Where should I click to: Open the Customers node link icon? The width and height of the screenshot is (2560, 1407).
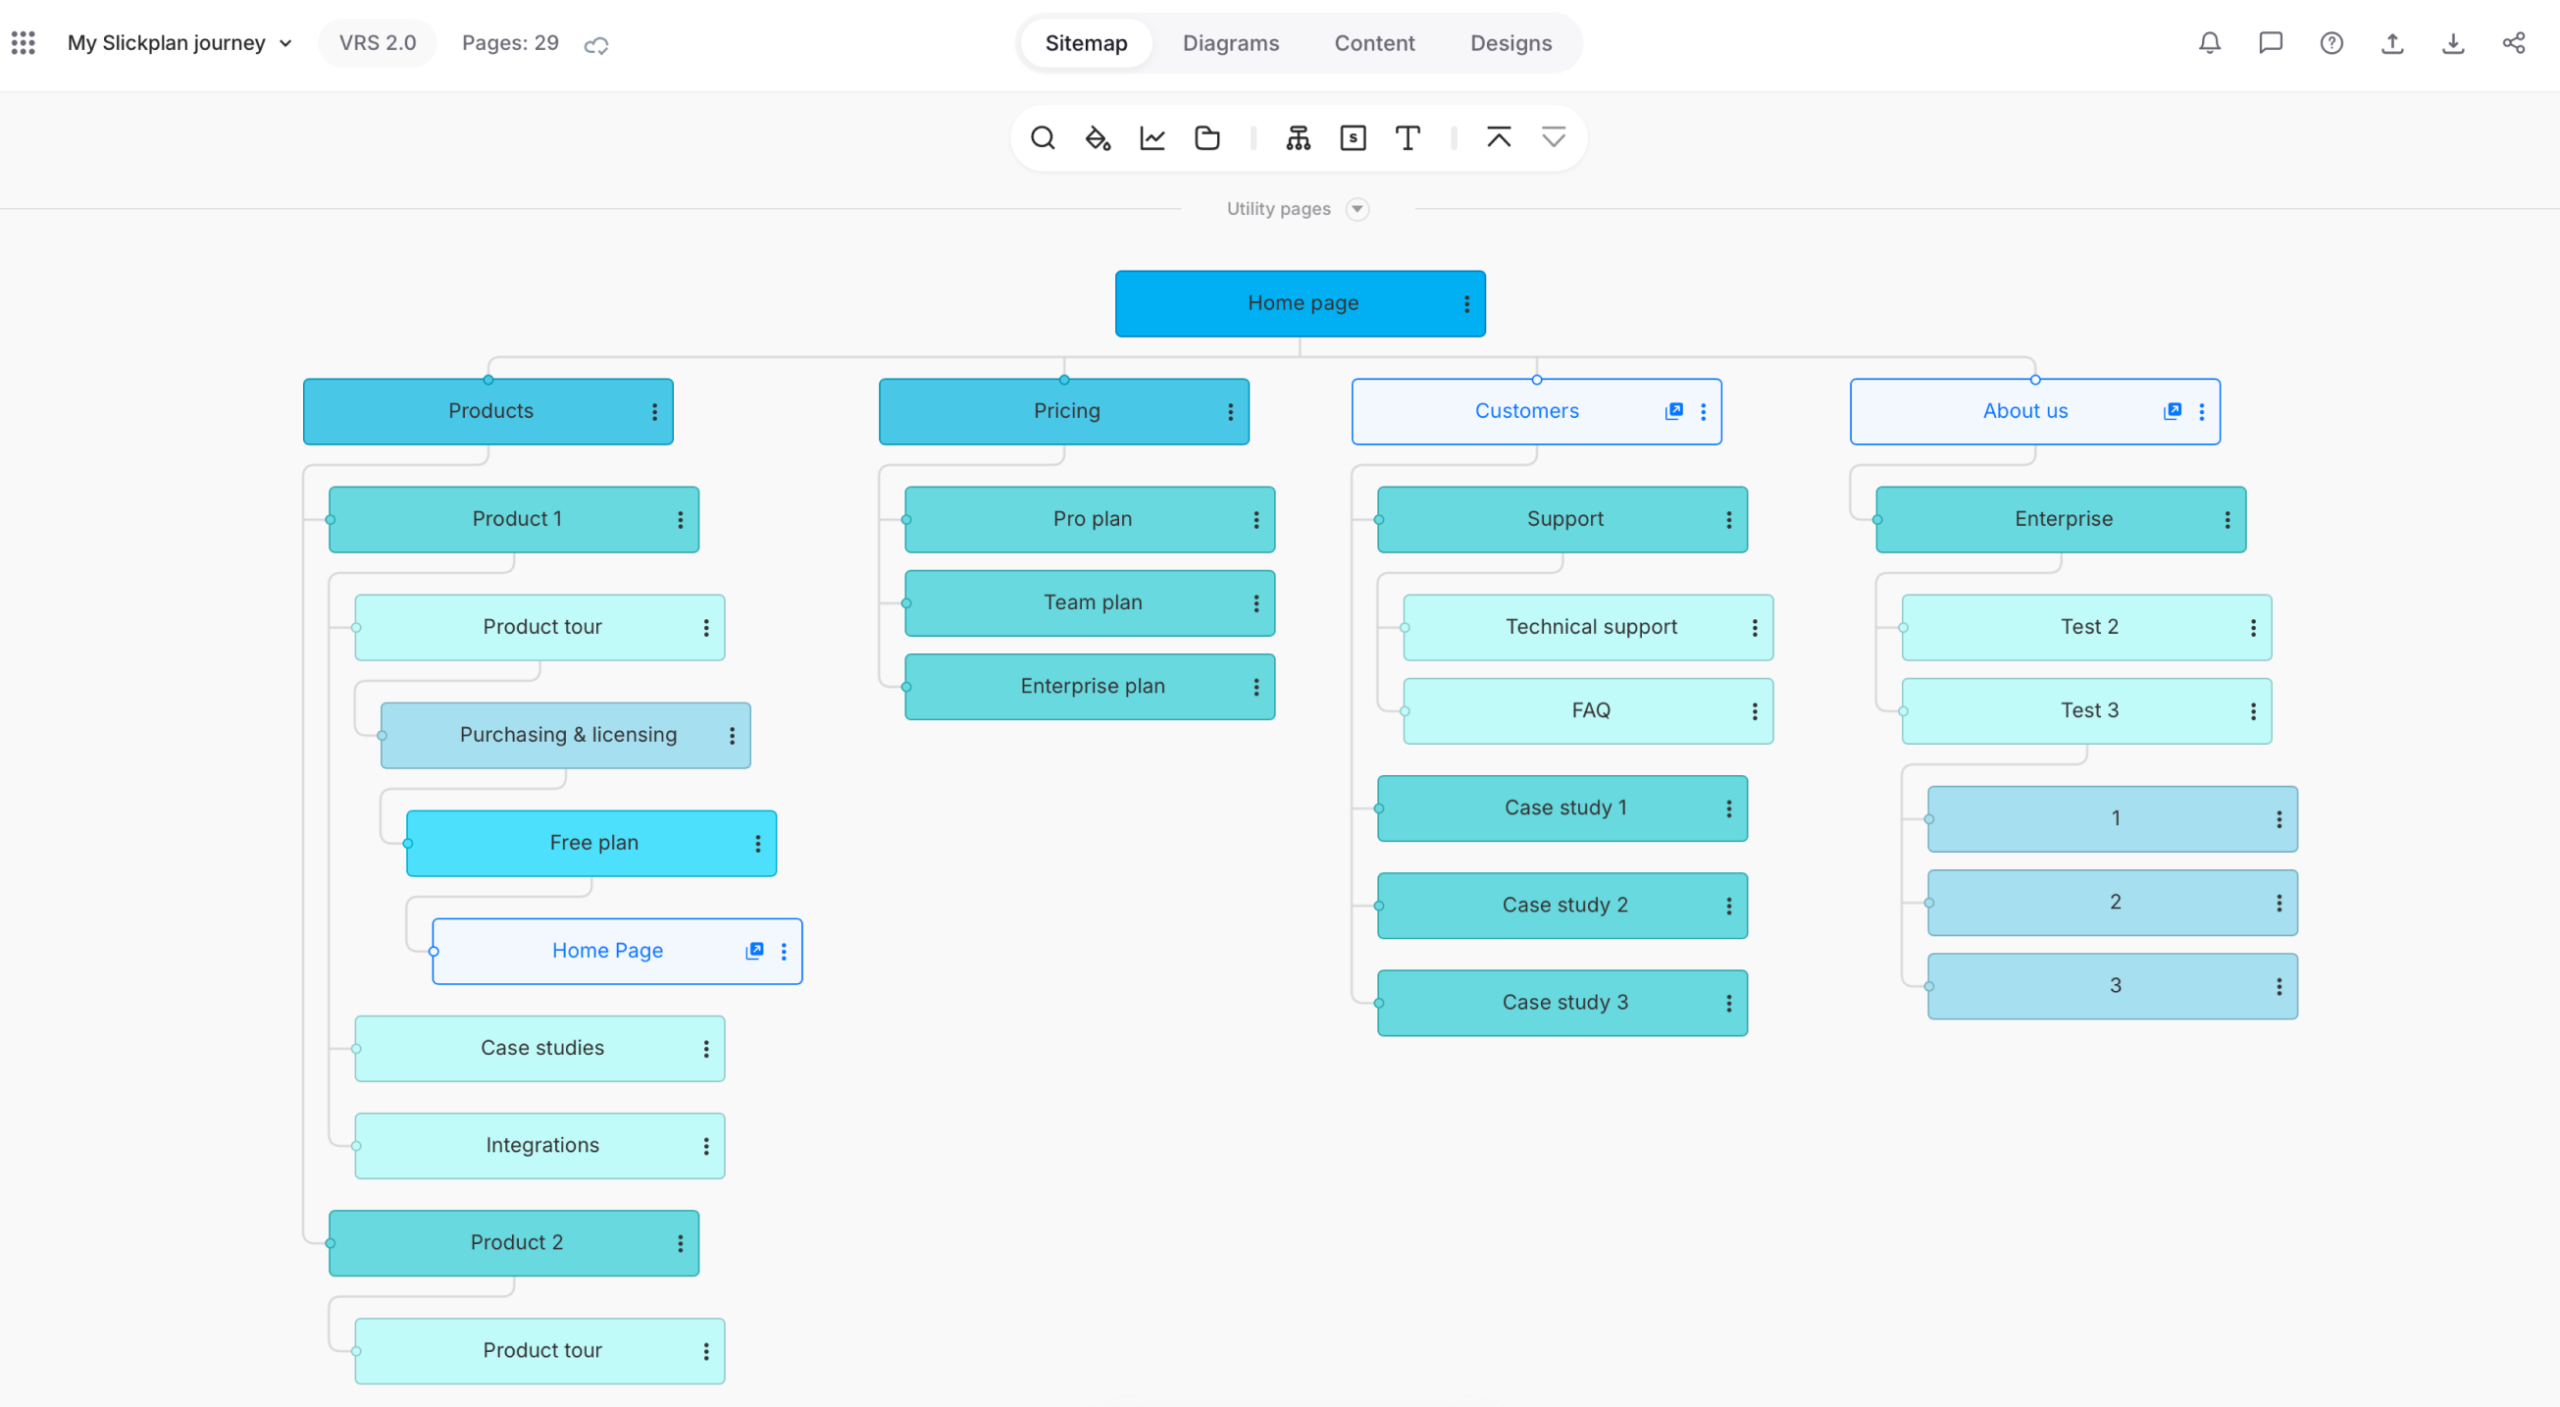(1673, 411)
